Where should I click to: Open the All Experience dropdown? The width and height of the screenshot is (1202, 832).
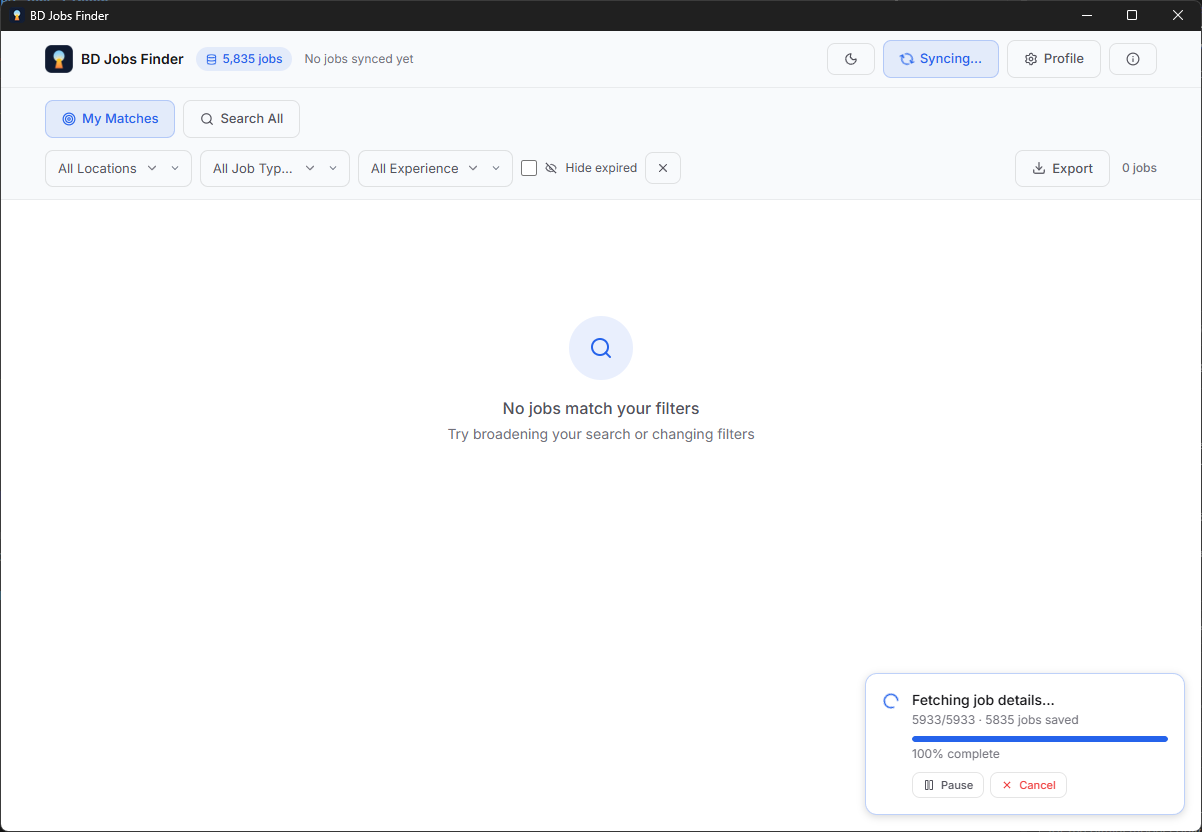[435, 168]
